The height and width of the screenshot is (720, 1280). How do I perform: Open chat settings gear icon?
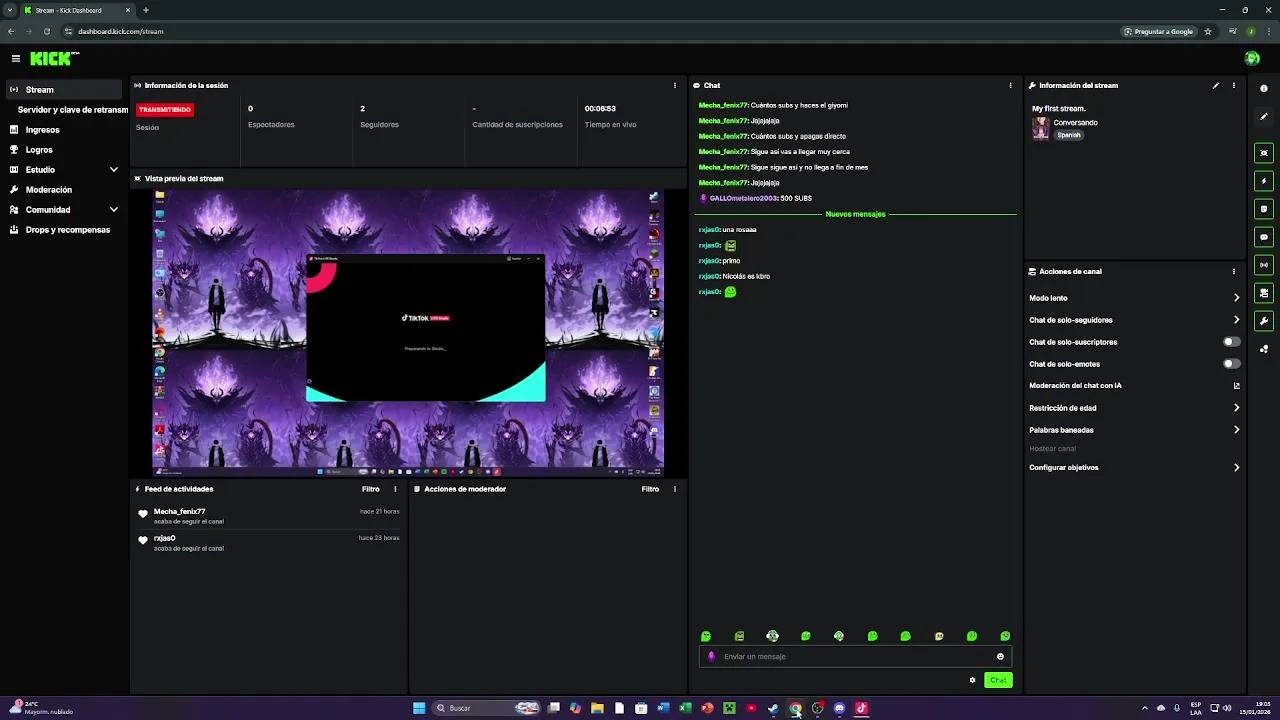tap(972, 680)
